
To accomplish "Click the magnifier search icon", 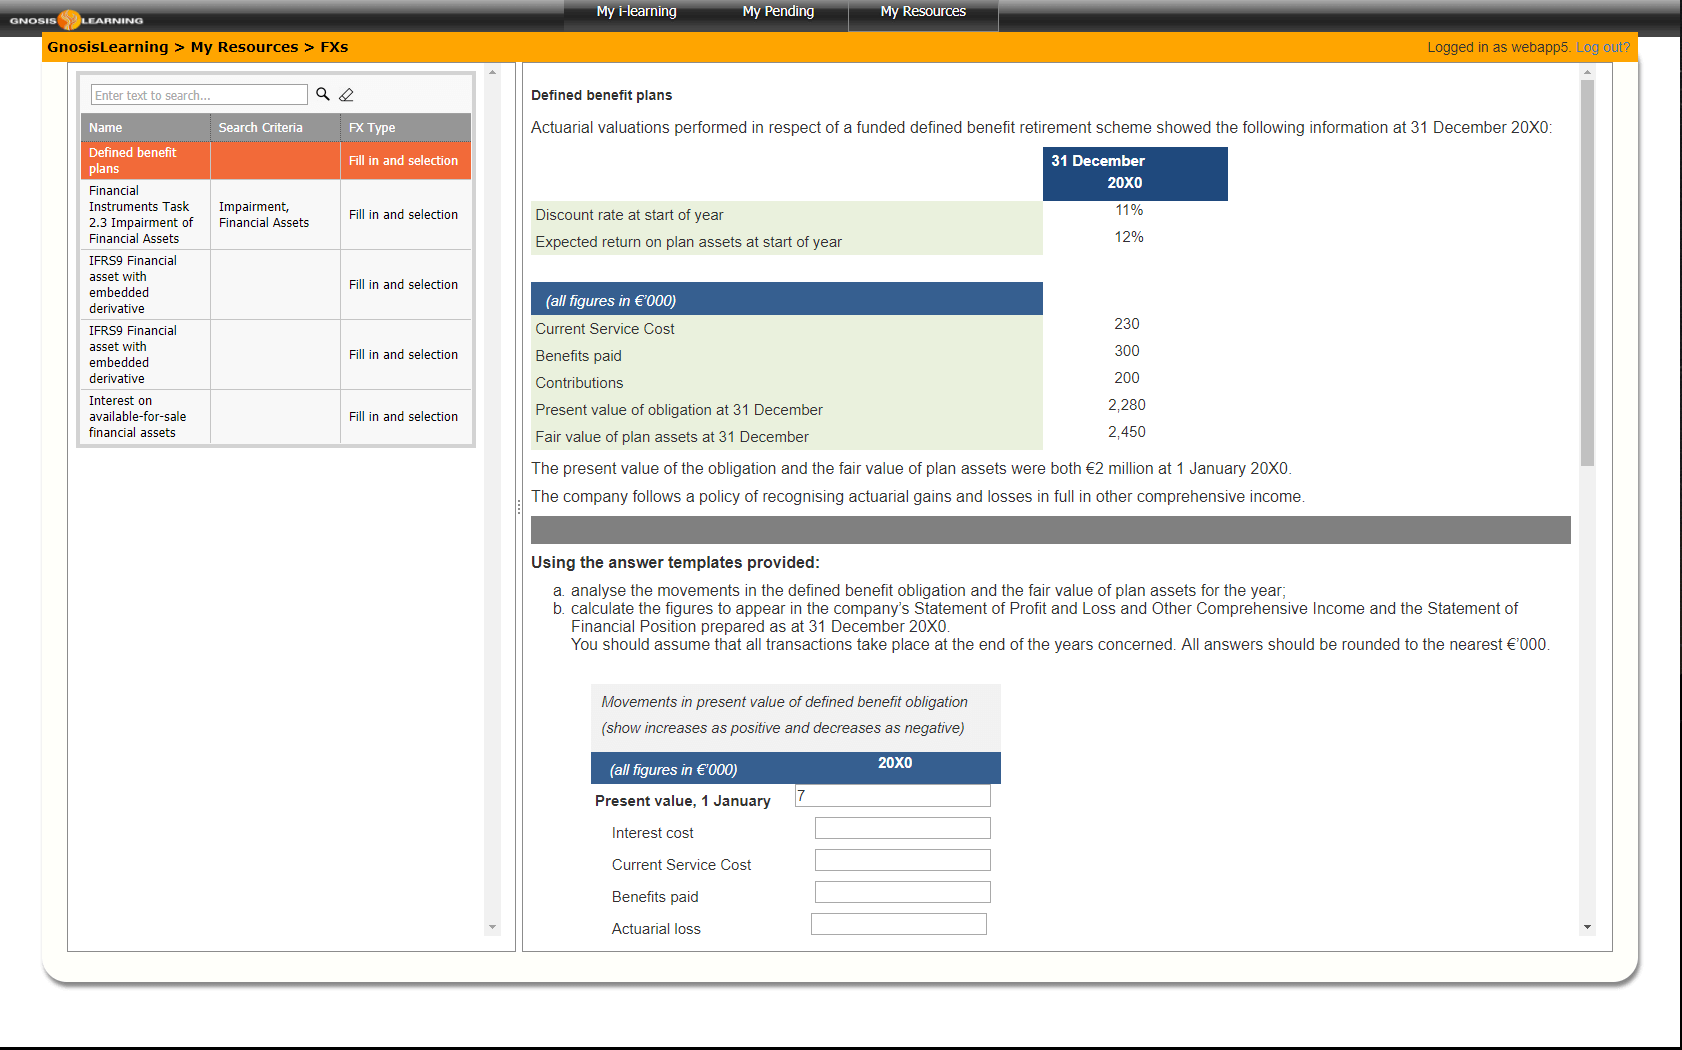I will pos(323,94).
